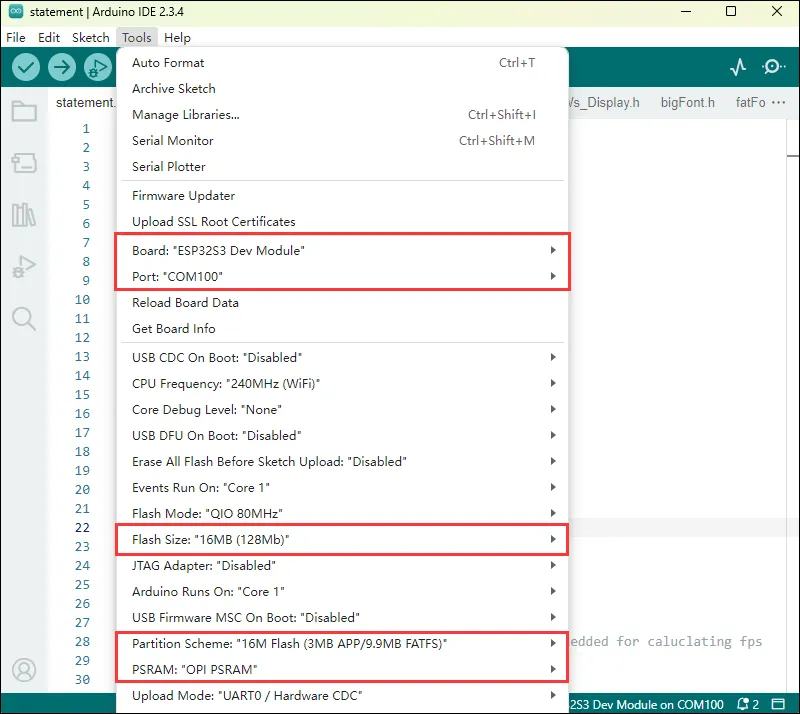Open Manage Libraries from the menu
Screen dimensions: 800x714
(342, 115)
